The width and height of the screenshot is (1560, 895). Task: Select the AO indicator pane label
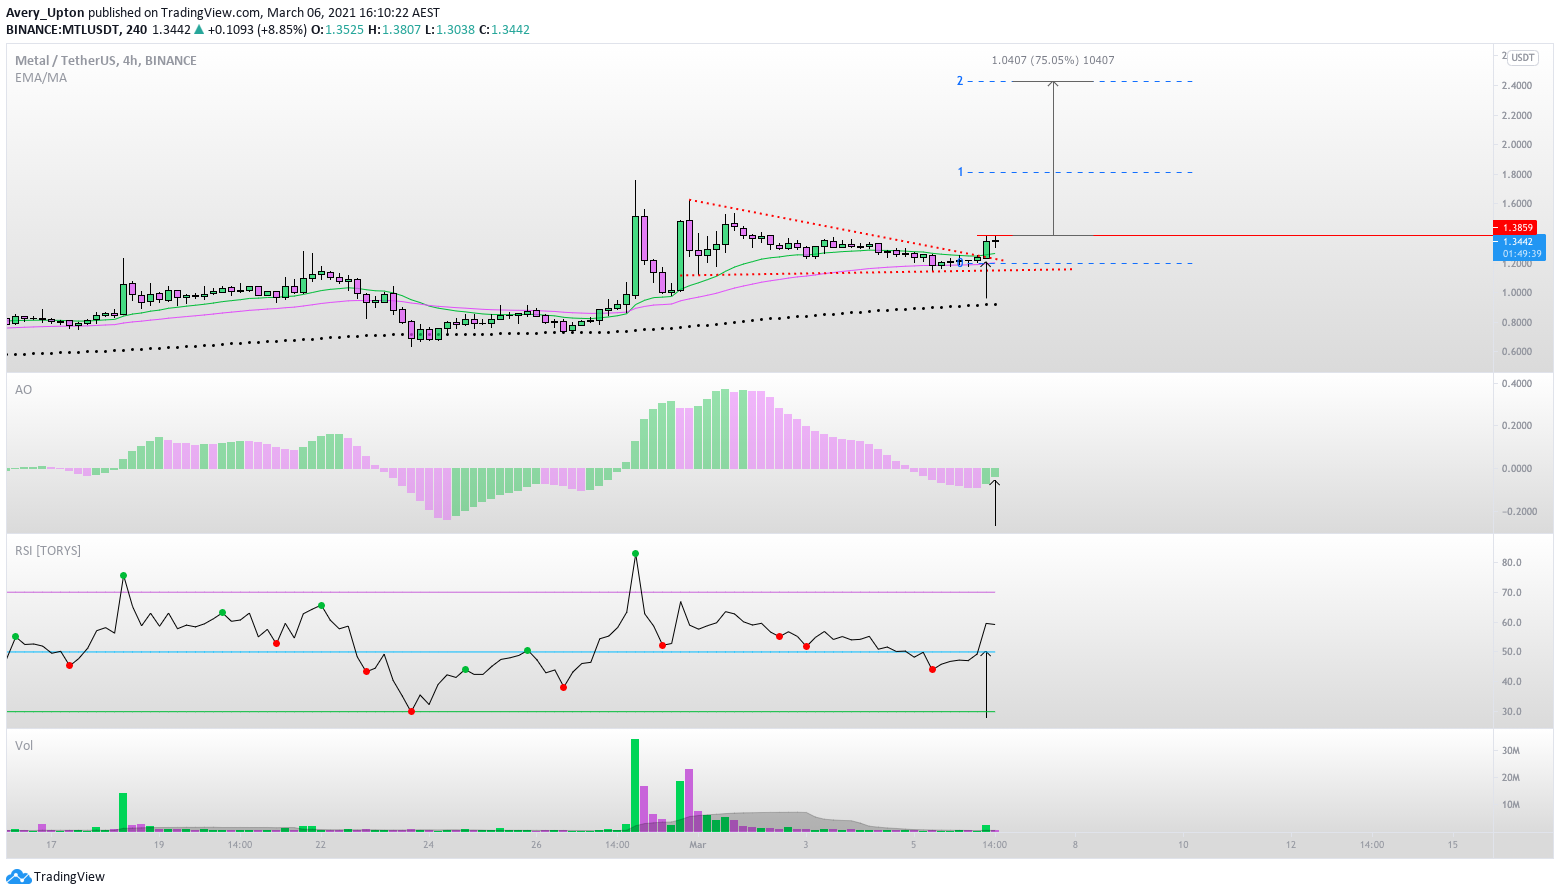(x=23, y=389)
